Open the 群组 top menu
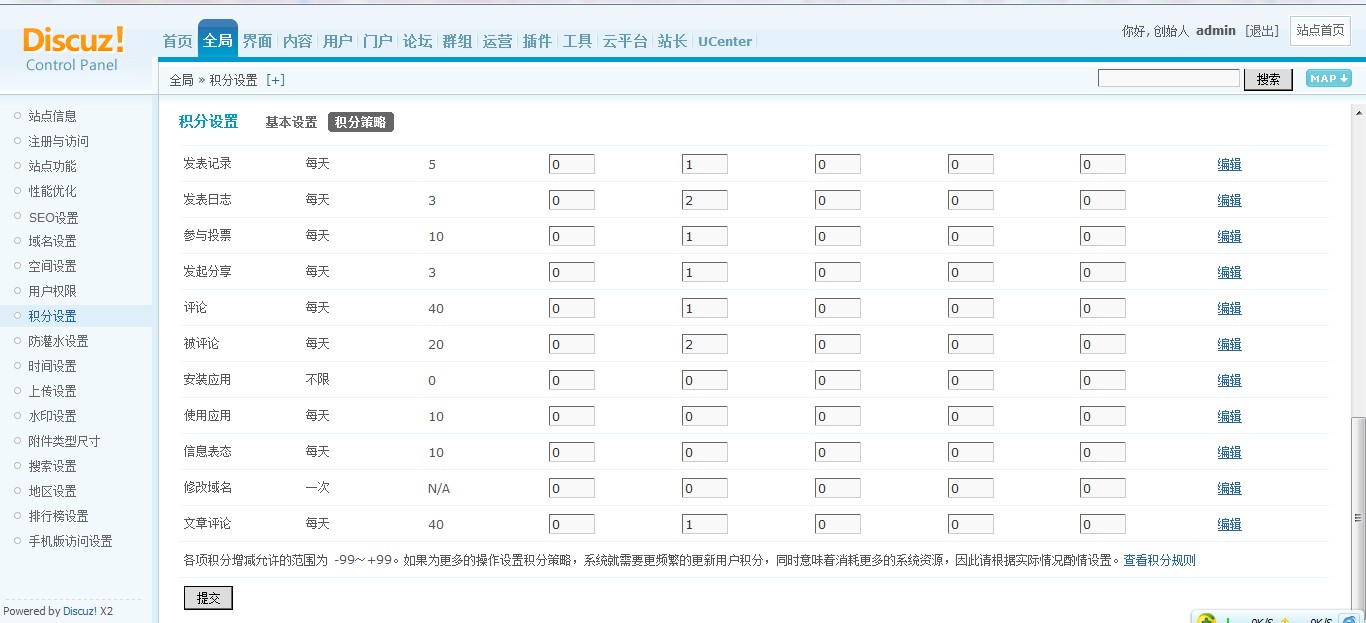 pos(458,41)
